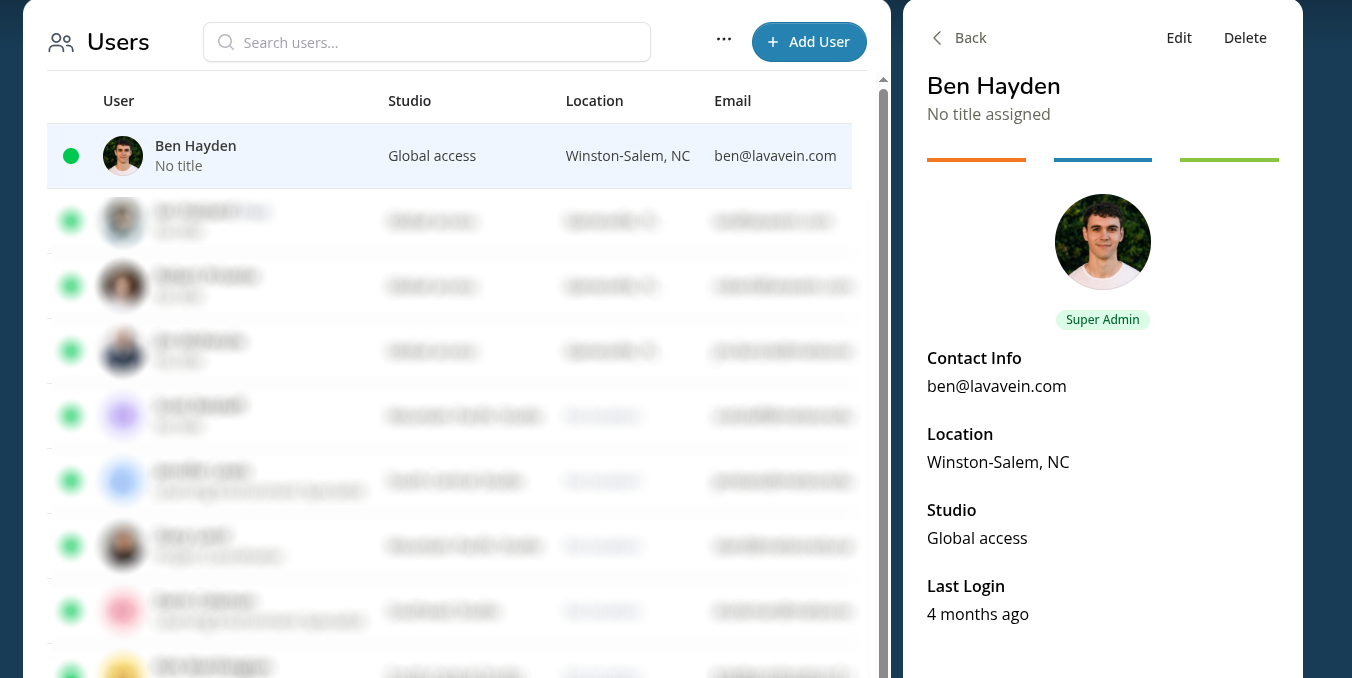
Task: Click ben@lavavein.com under Contact Info
Action: pyautogui.click(x=997, y=386)
